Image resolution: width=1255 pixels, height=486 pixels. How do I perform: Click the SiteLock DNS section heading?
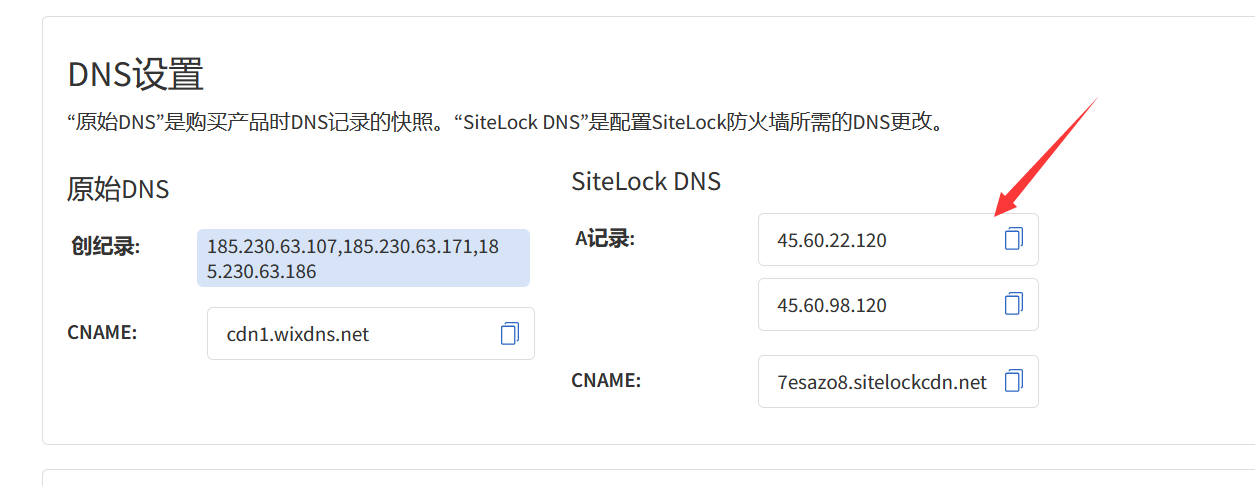[x=646, y=181]
